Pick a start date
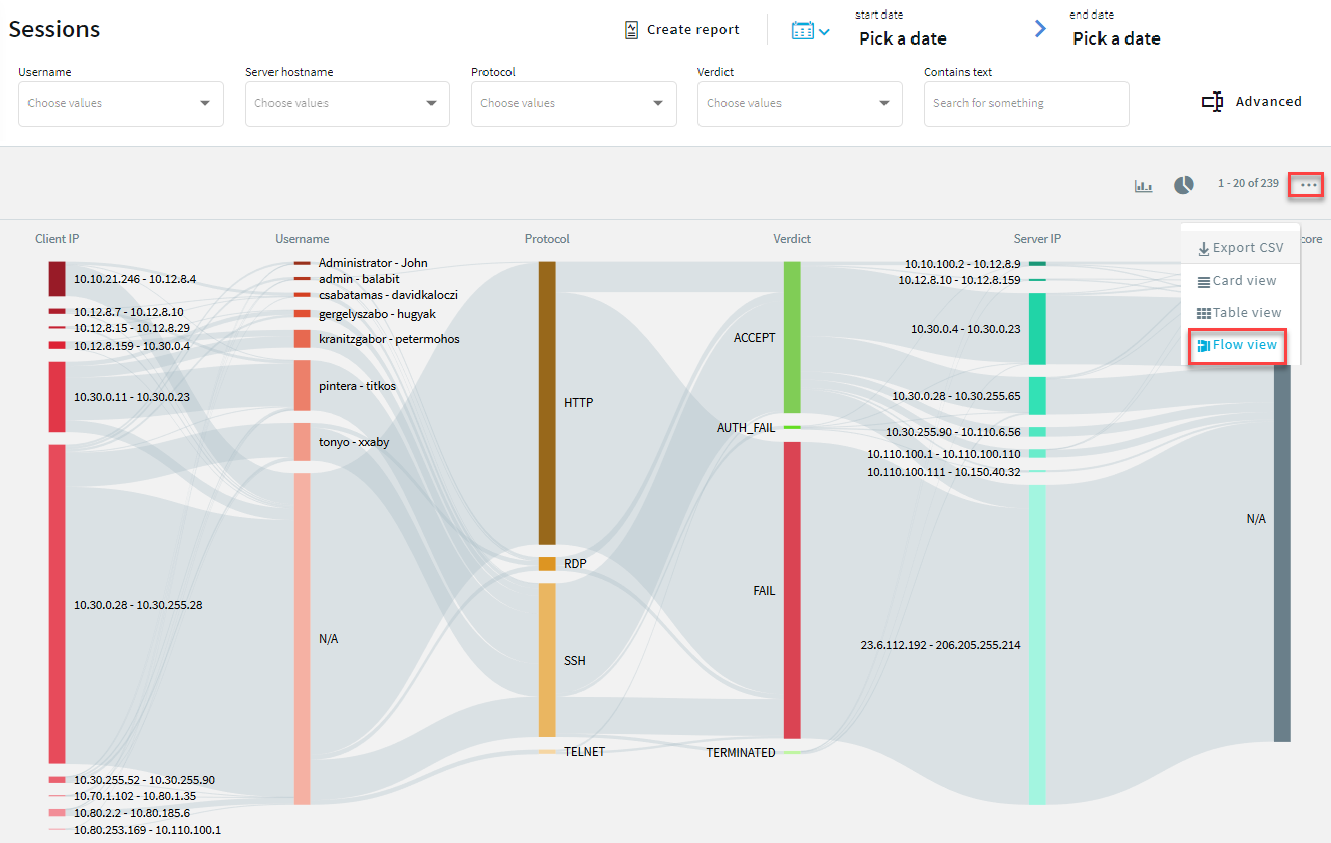Image resolution: width=1331 pixels, height=843 pixels. click(x=902, y=39)
